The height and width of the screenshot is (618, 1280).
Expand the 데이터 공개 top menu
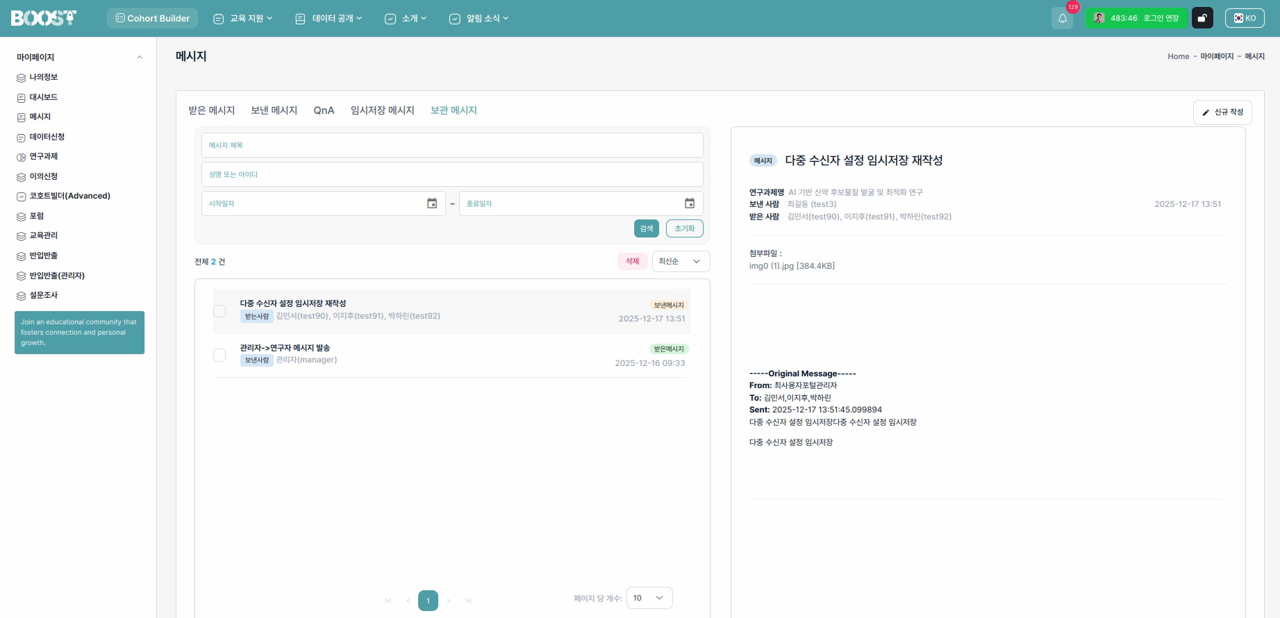(x=328, y=18)
